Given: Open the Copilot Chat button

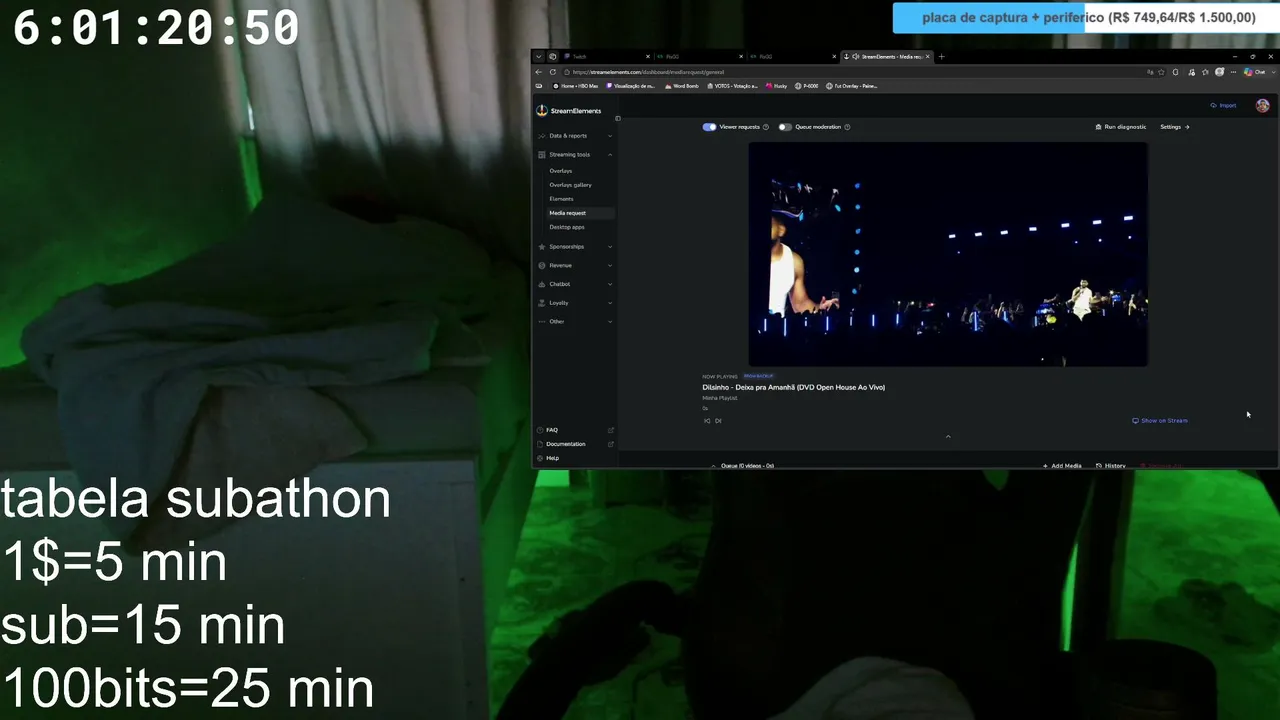Looking at the screenshot, I should (1256, 72).
